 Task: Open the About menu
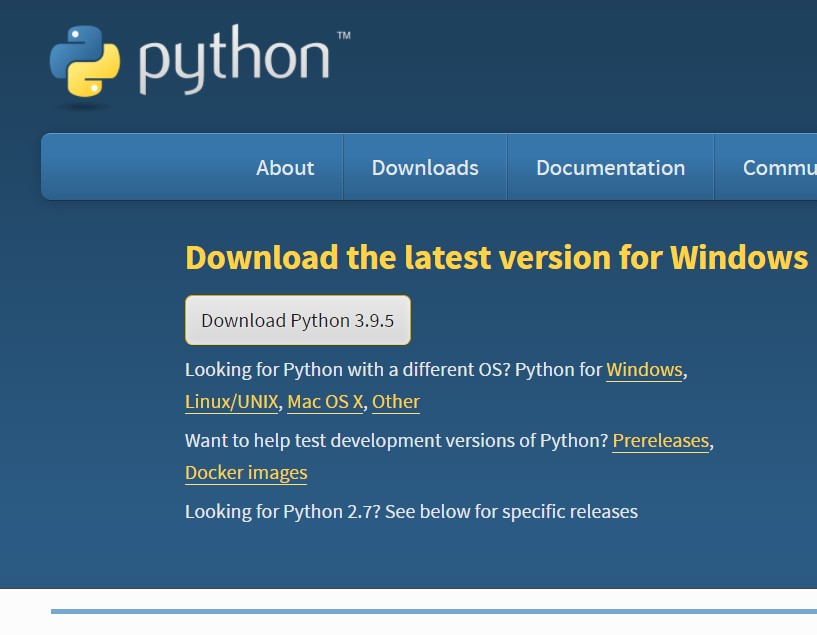tap(285, 168)
